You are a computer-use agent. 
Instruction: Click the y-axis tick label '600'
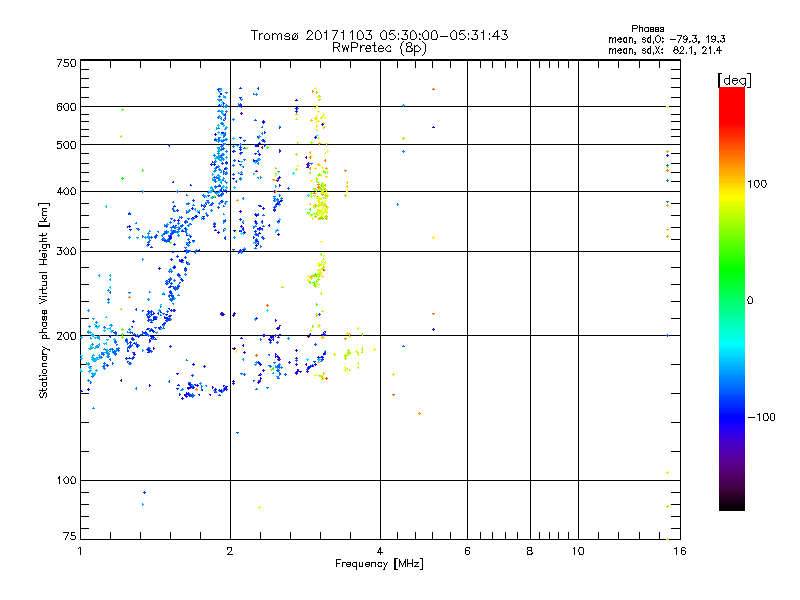[x=66, y=107]
